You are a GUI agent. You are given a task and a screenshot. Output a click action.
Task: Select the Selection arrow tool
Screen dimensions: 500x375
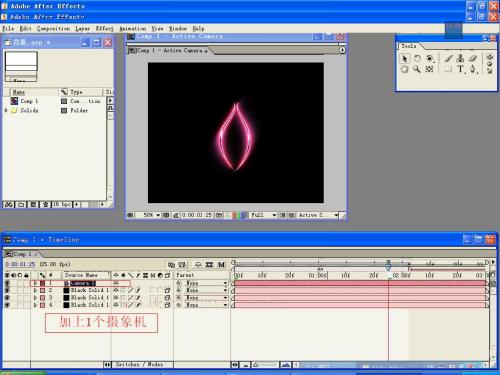tap(404, 59)
